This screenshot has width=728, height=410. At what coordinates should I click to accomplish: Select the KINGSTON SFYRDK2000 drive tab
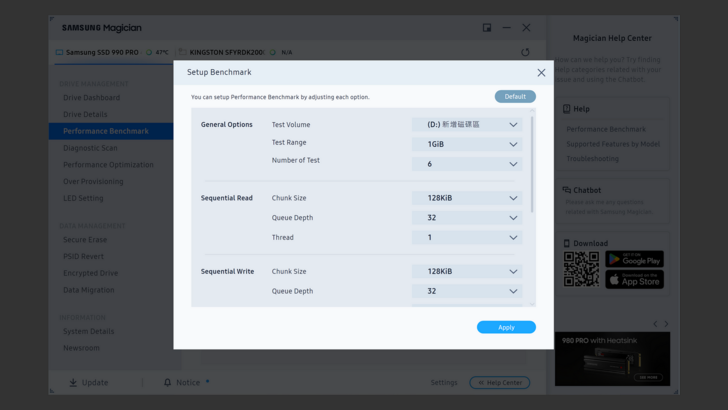(236, 52)
